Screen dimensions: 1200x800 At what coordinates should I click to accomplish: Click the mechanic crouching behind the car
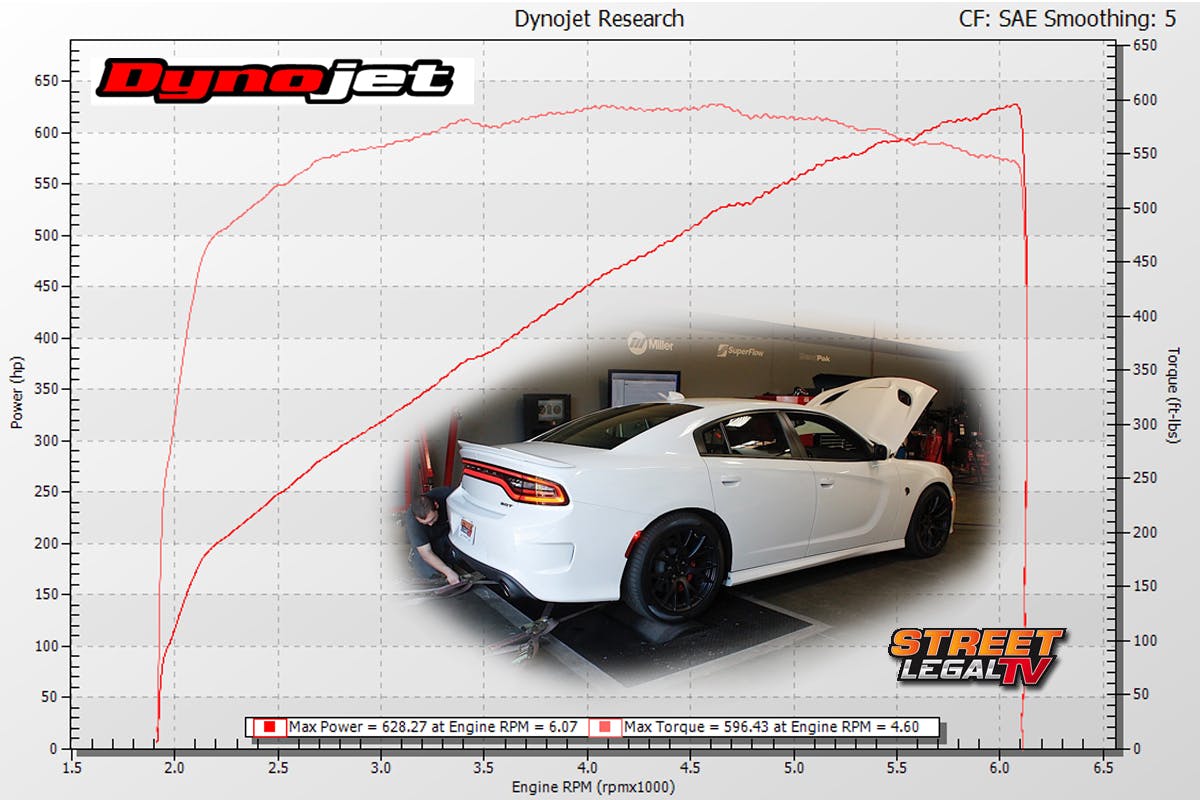432,530
